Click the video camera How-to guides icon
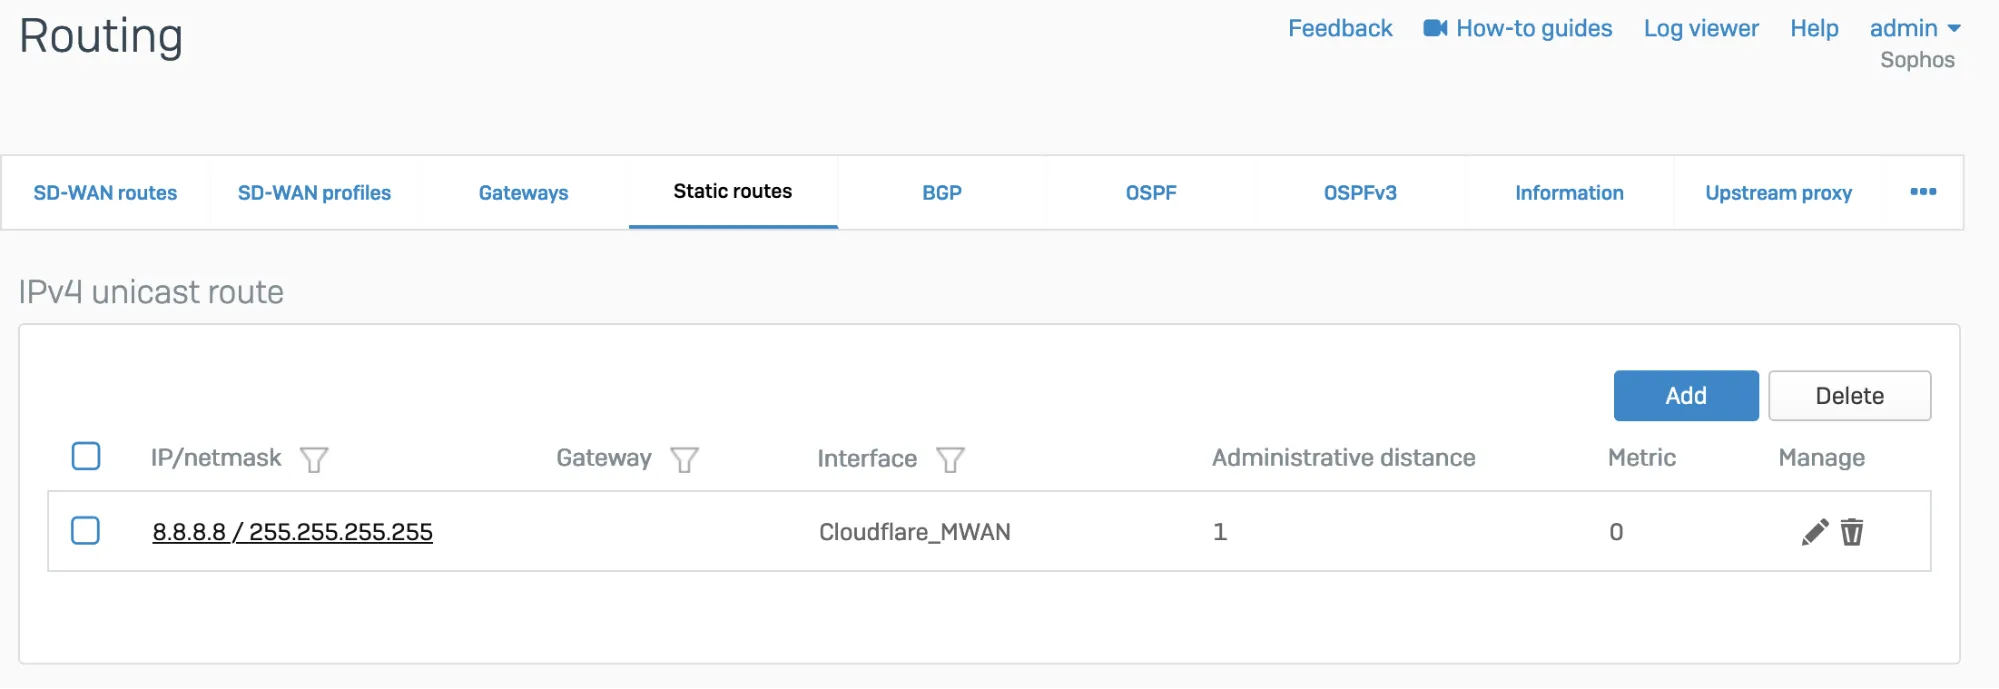The image size is (1999, 689). [x=1435, y=28]
